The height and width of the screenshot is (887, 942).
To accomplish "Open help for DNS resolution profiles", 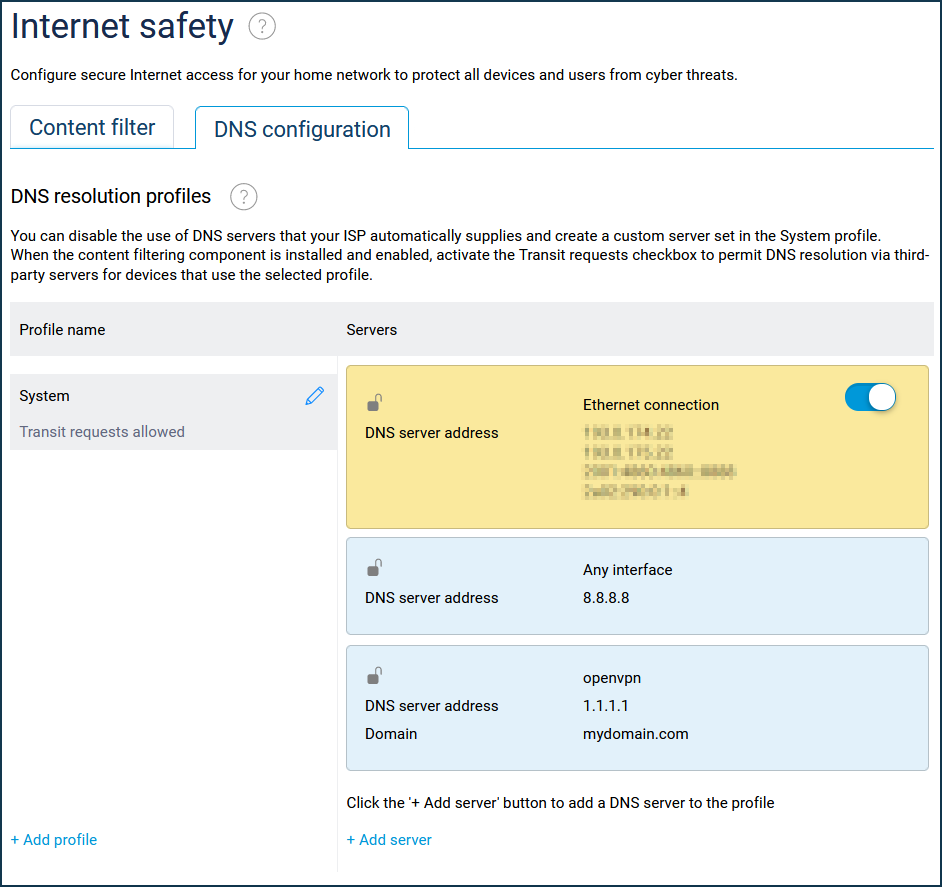I will (x=244, y=197).
